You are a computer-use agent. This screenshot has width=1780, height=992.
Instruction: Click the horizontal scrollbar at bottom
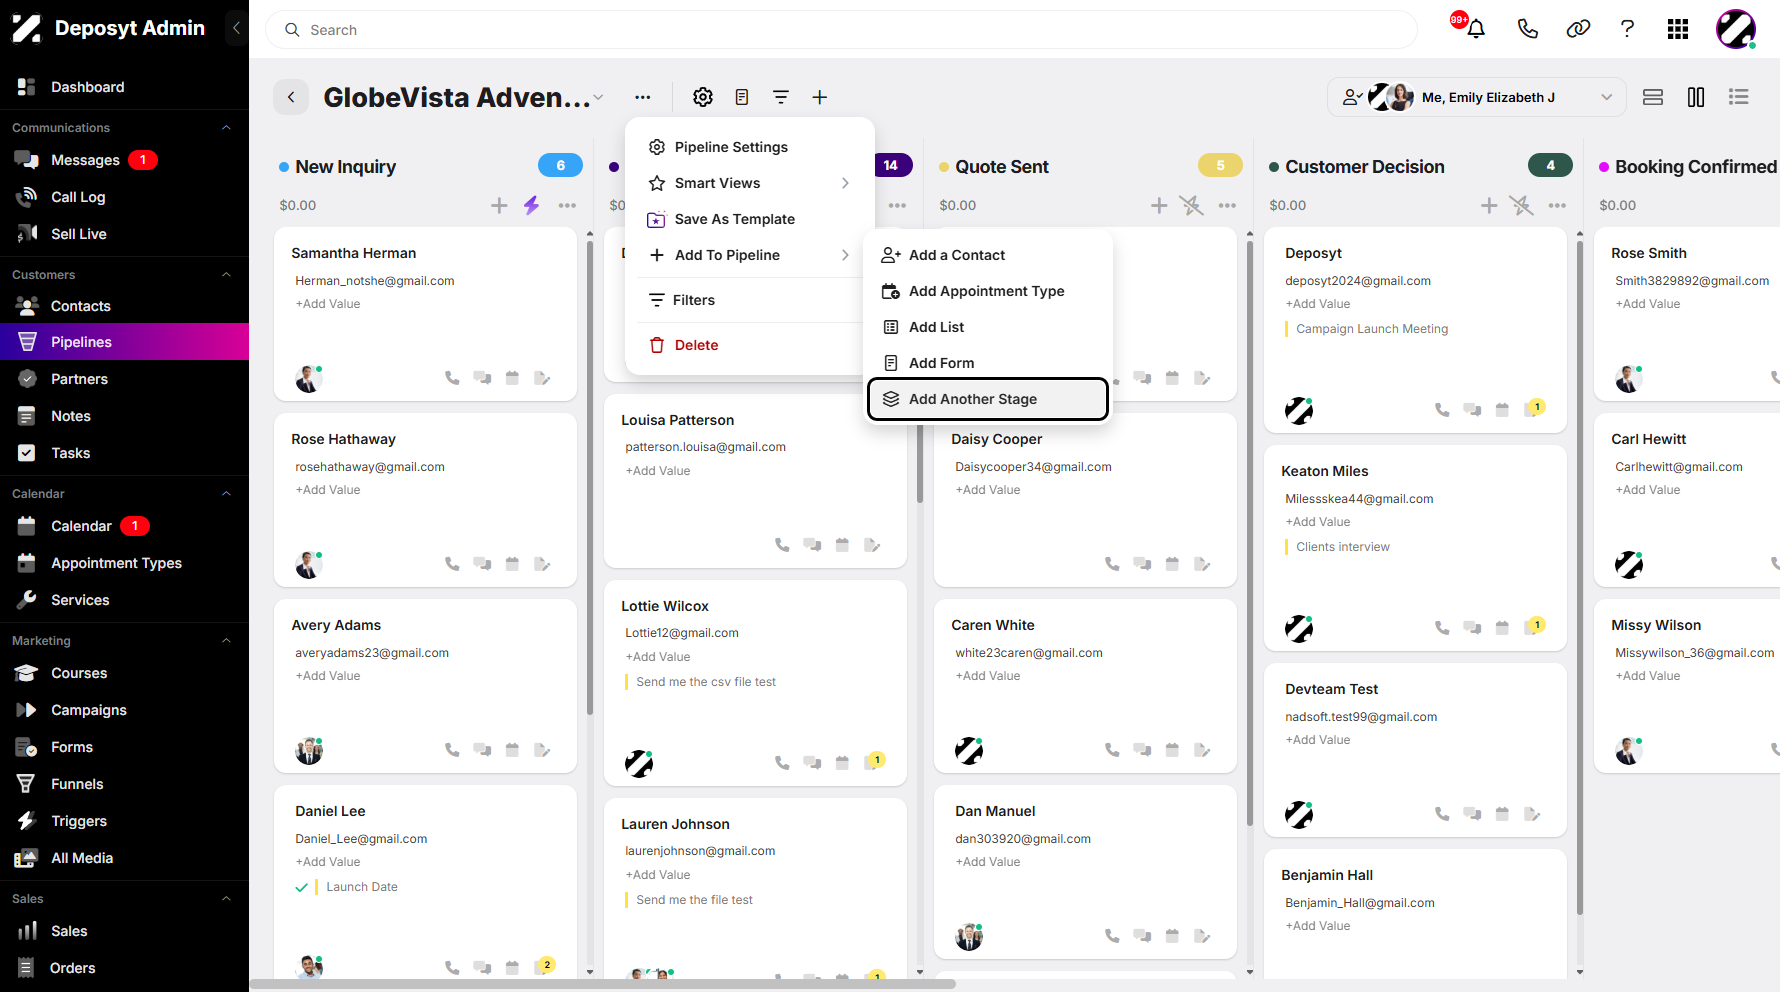(x=603, y=984)
